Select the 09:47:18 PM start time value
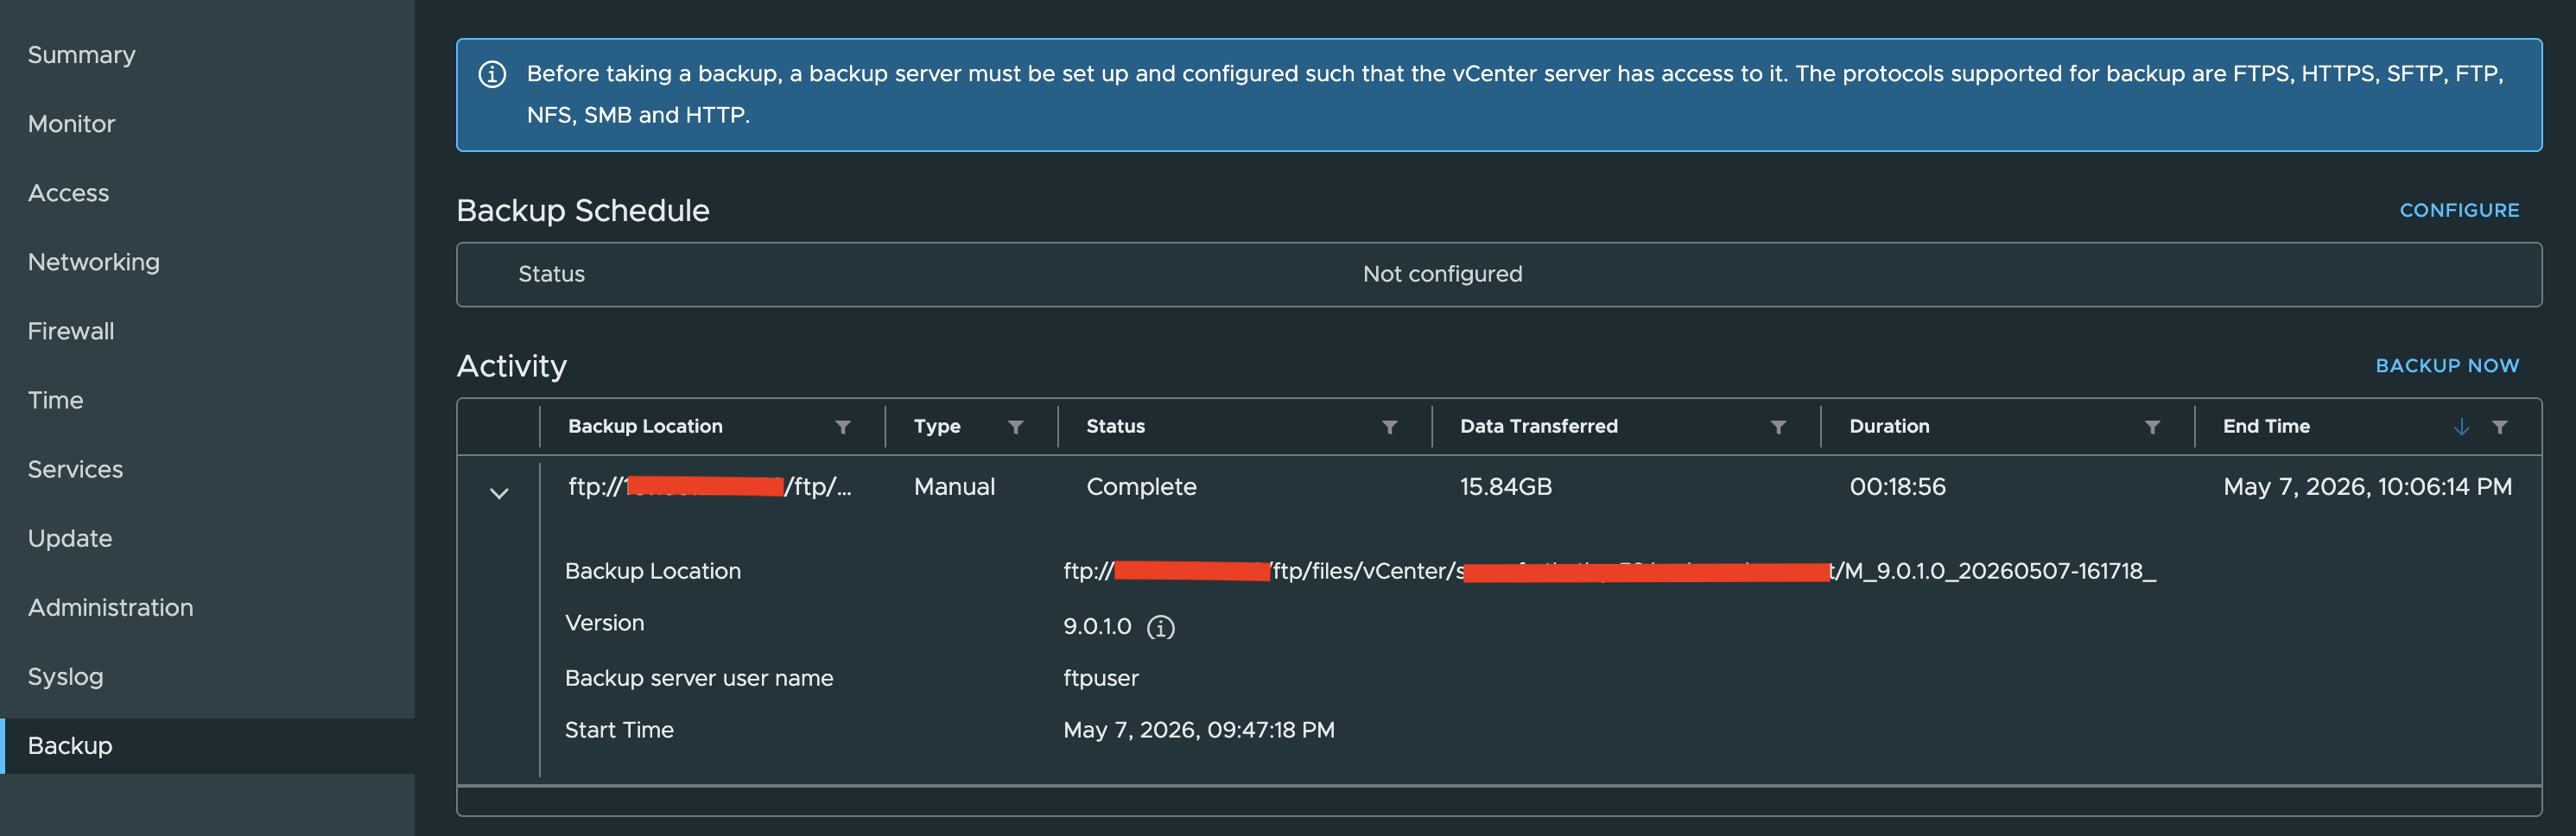Viewport: 2576px width, 836px height. tap(1198, 730)
